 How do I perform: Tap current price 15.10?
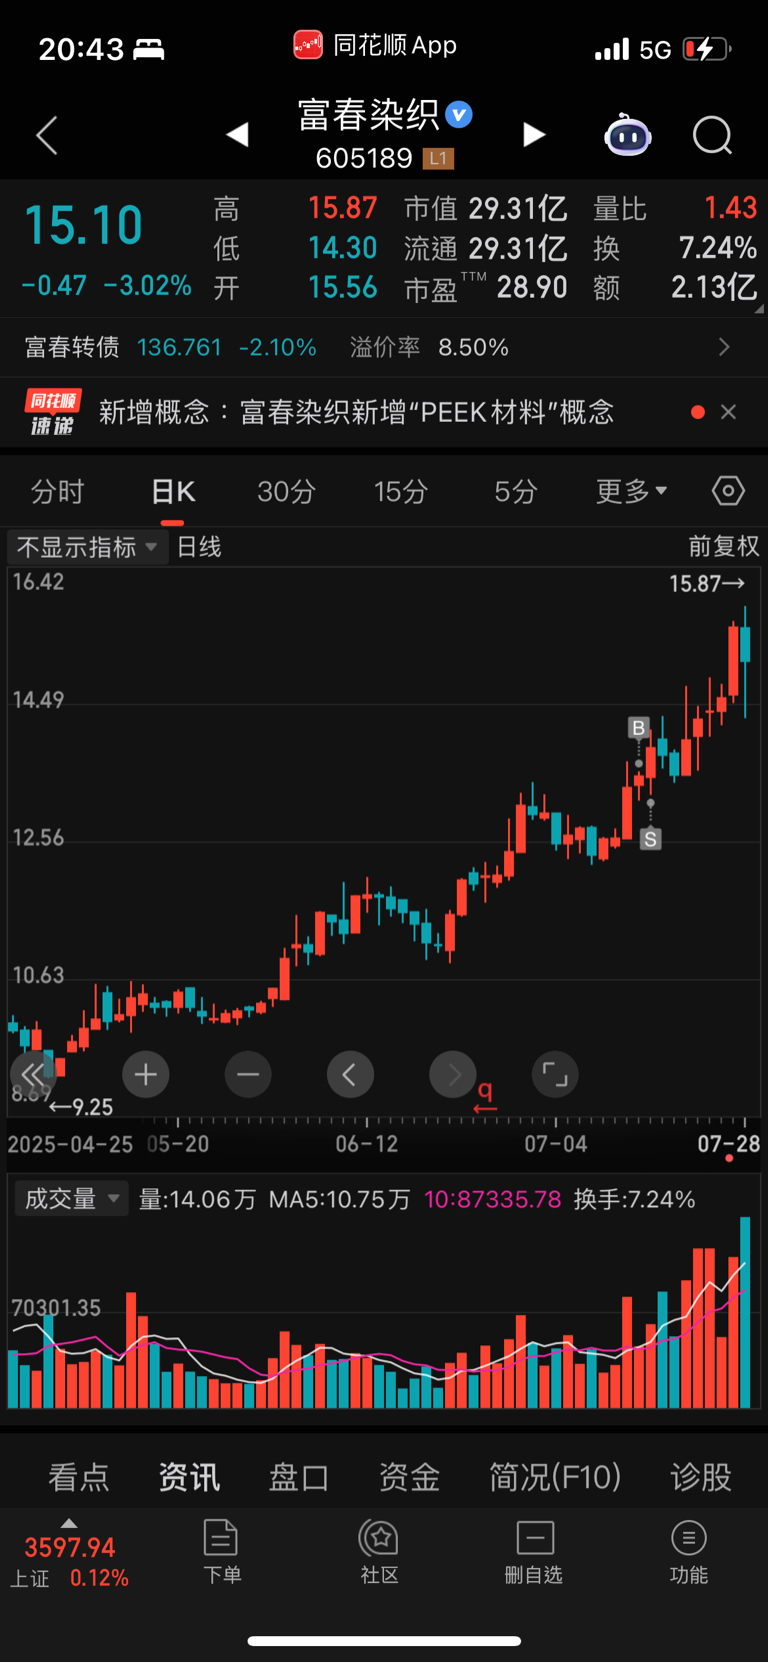(83, 225)
